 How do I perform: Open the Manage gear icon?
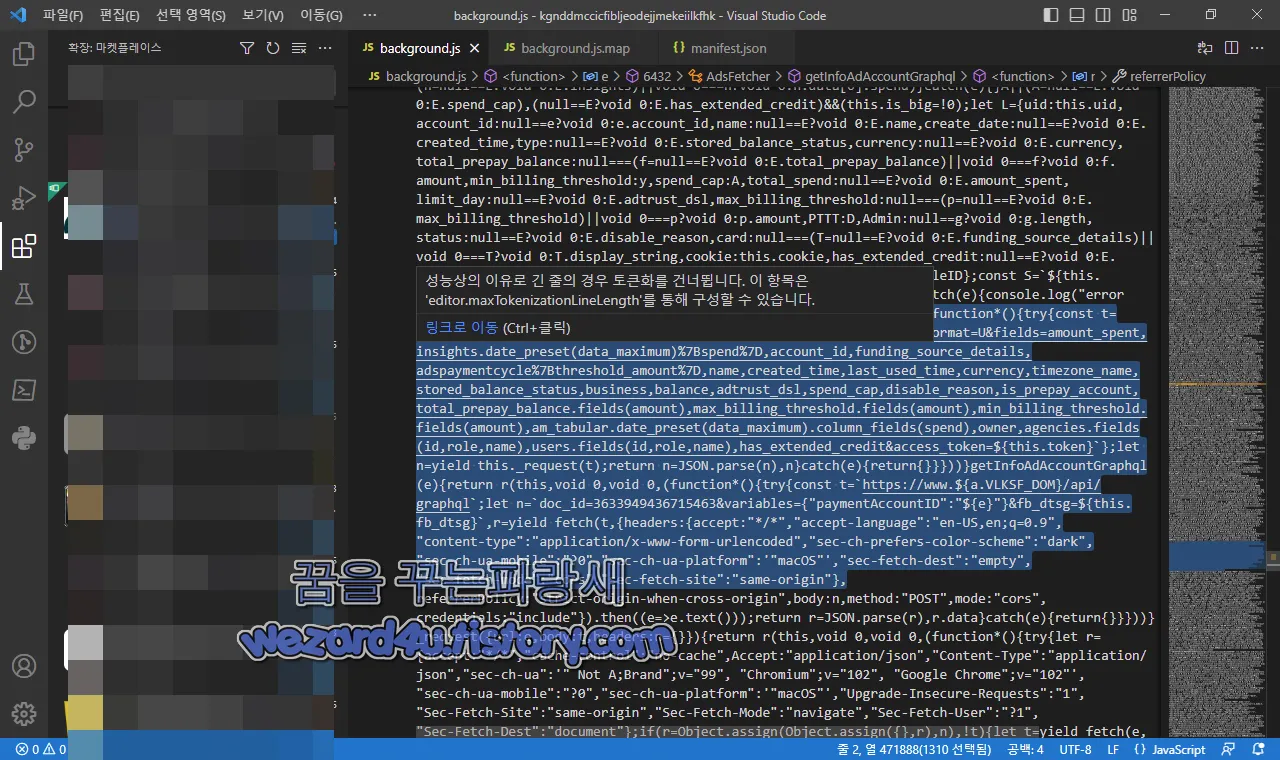pyautogui.click(x=24, y=714)
